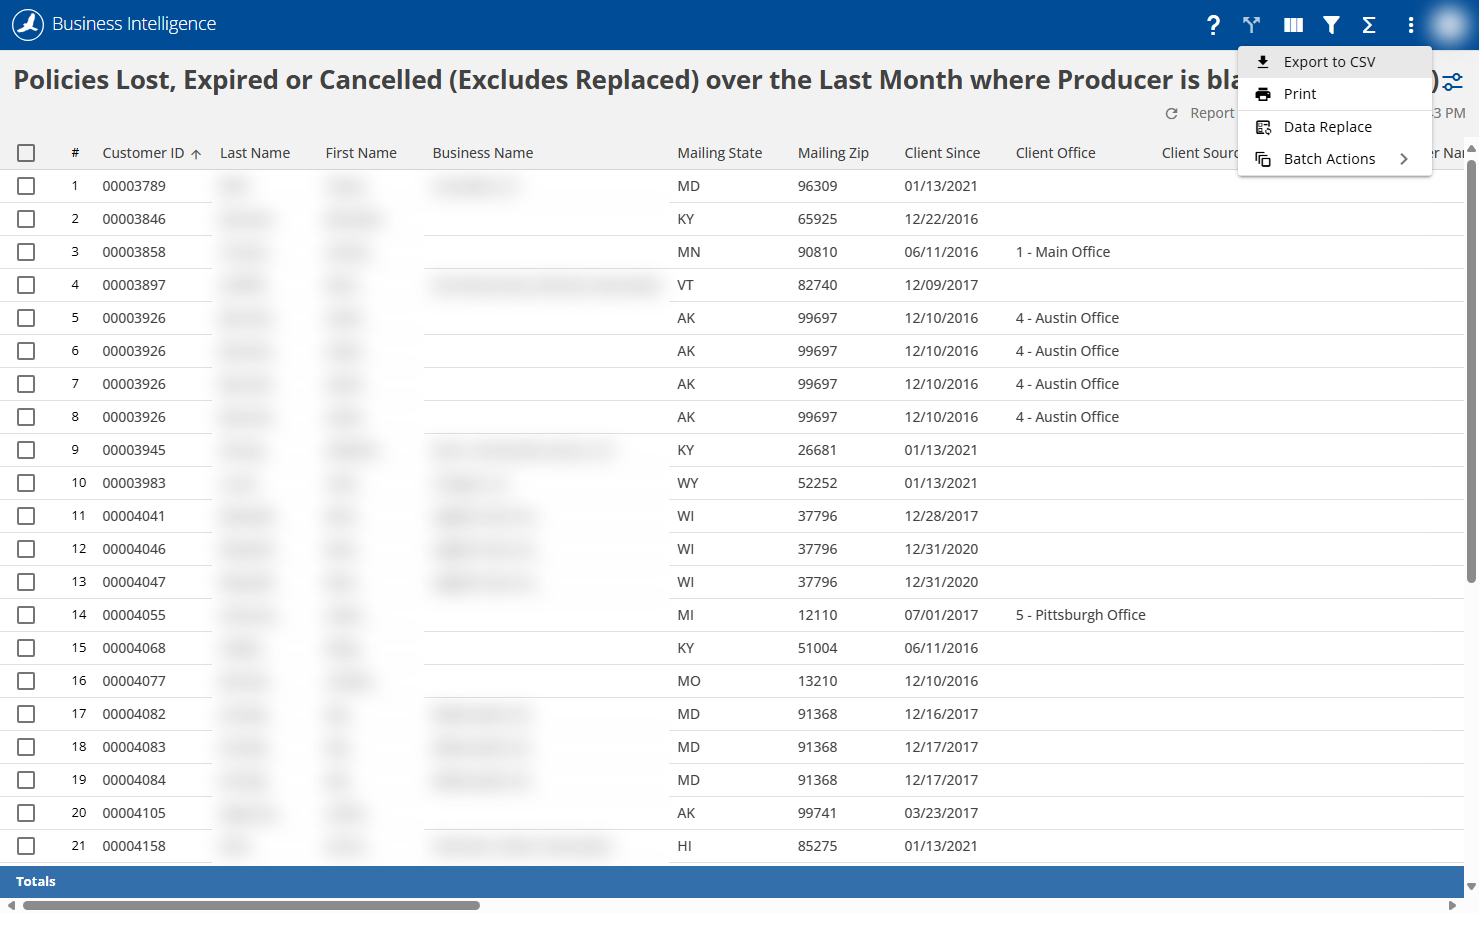Click the printer icon in the menu
1479x926 pixels.
1263,94
